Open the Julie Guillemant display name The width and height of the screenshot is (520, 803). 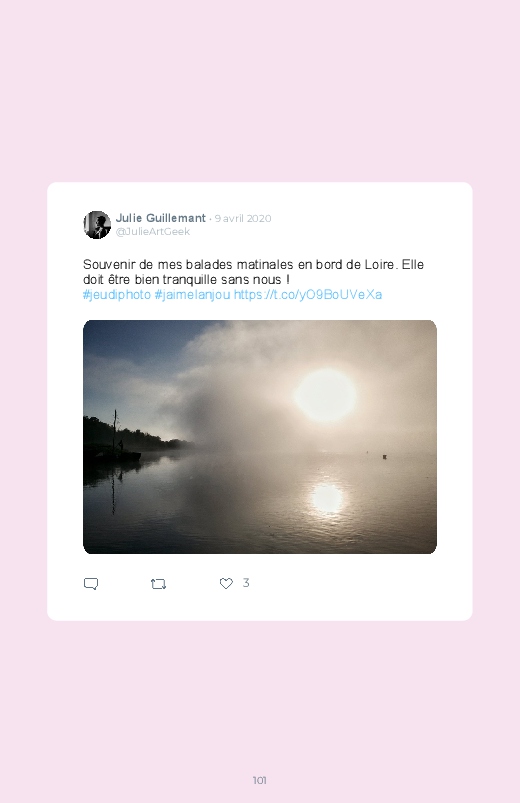click(x=160, y=218)
